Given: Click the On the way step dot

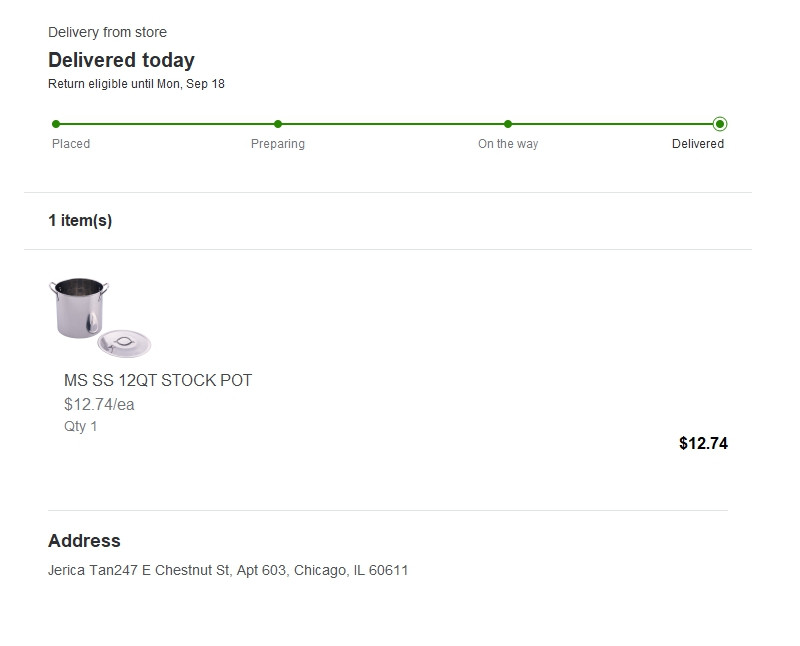Looking at the screenshot, I should (508, 124).
